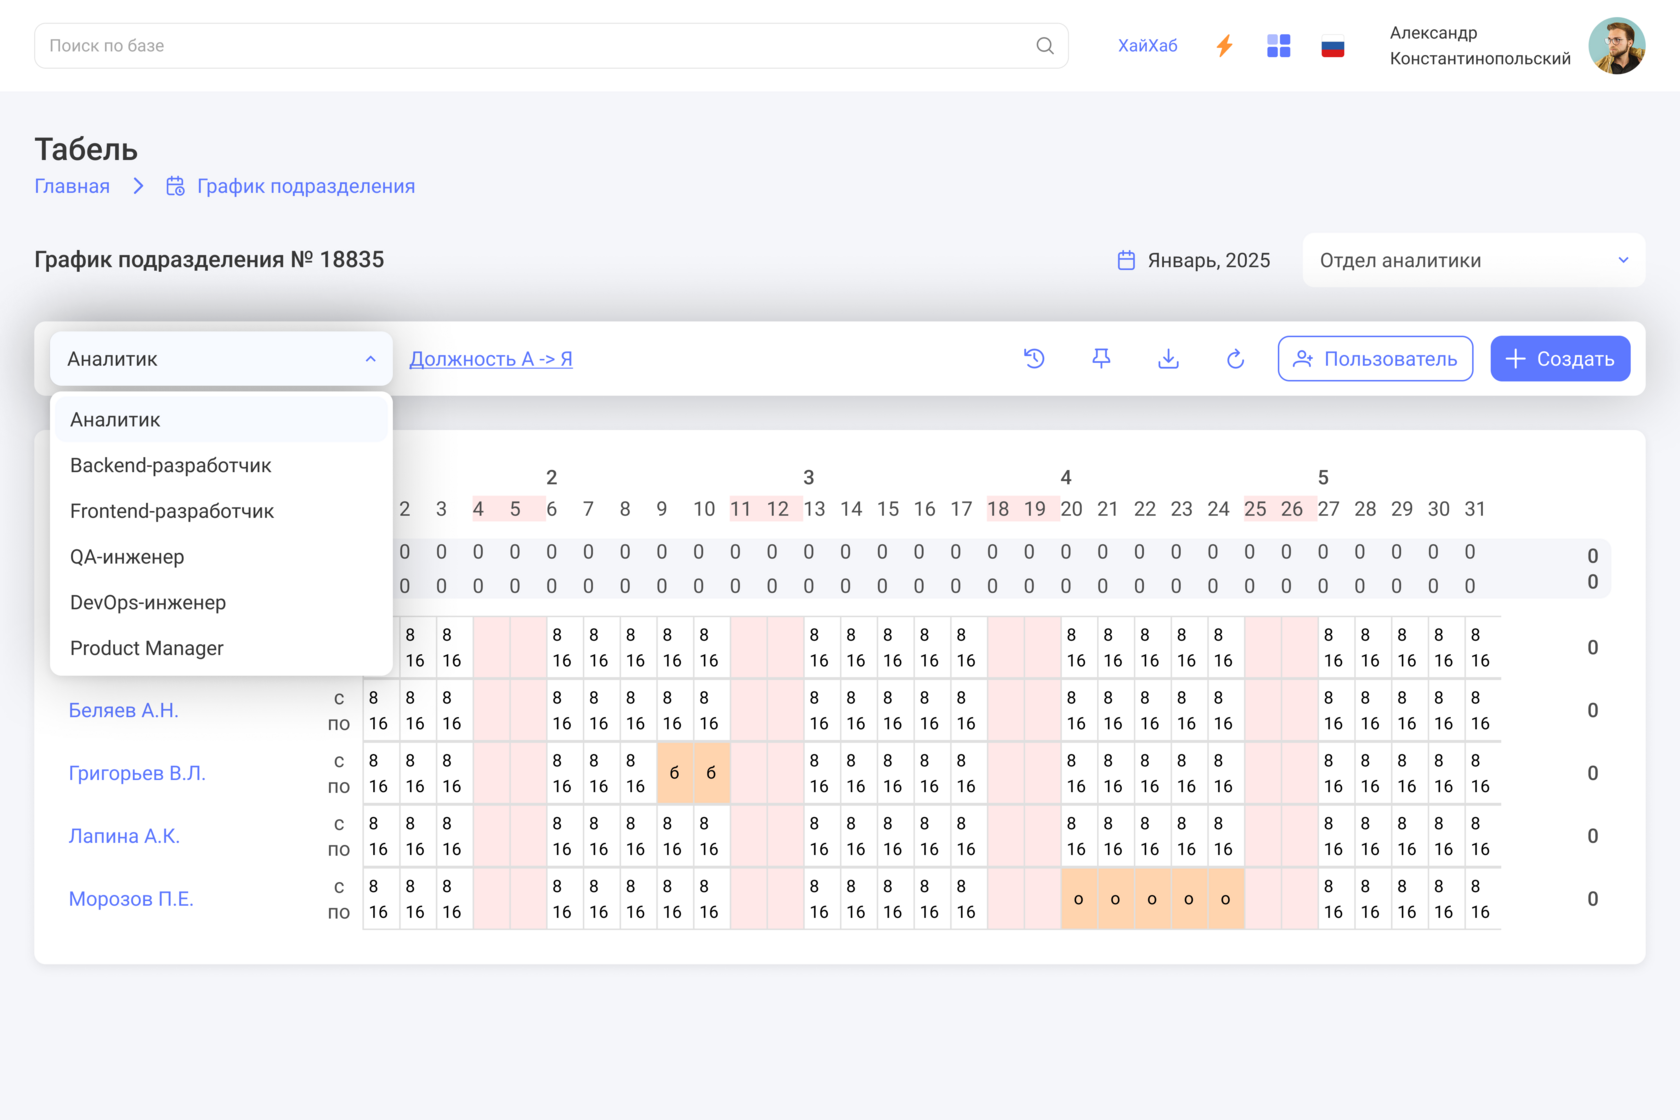The width and height of the screenshot is (1680, 1120).
Task: Click the history clock icon
Action: point(1034,359)
